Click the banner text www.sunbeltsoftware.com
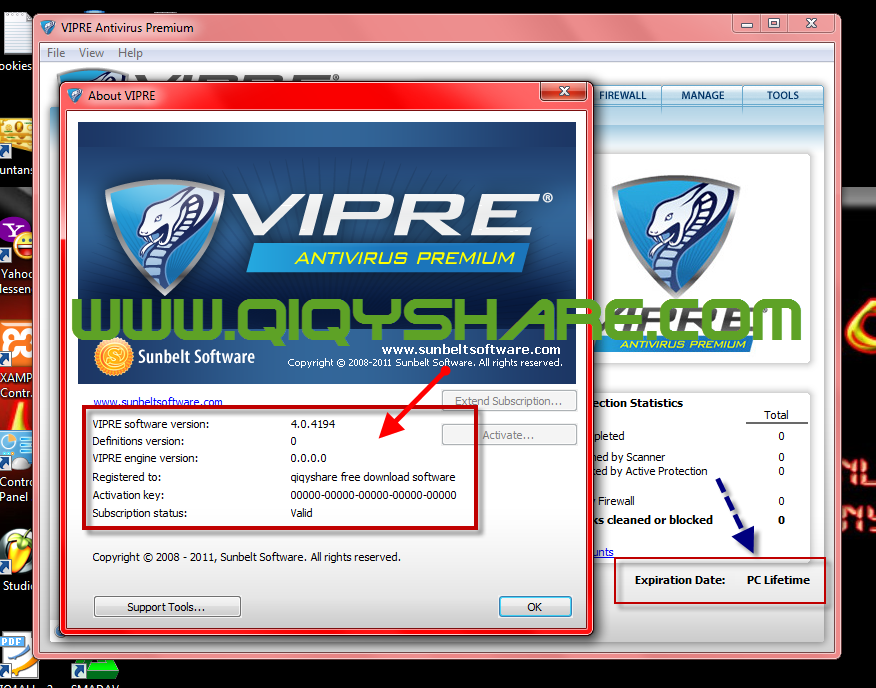Screen dimensions: 876x688 471,350
